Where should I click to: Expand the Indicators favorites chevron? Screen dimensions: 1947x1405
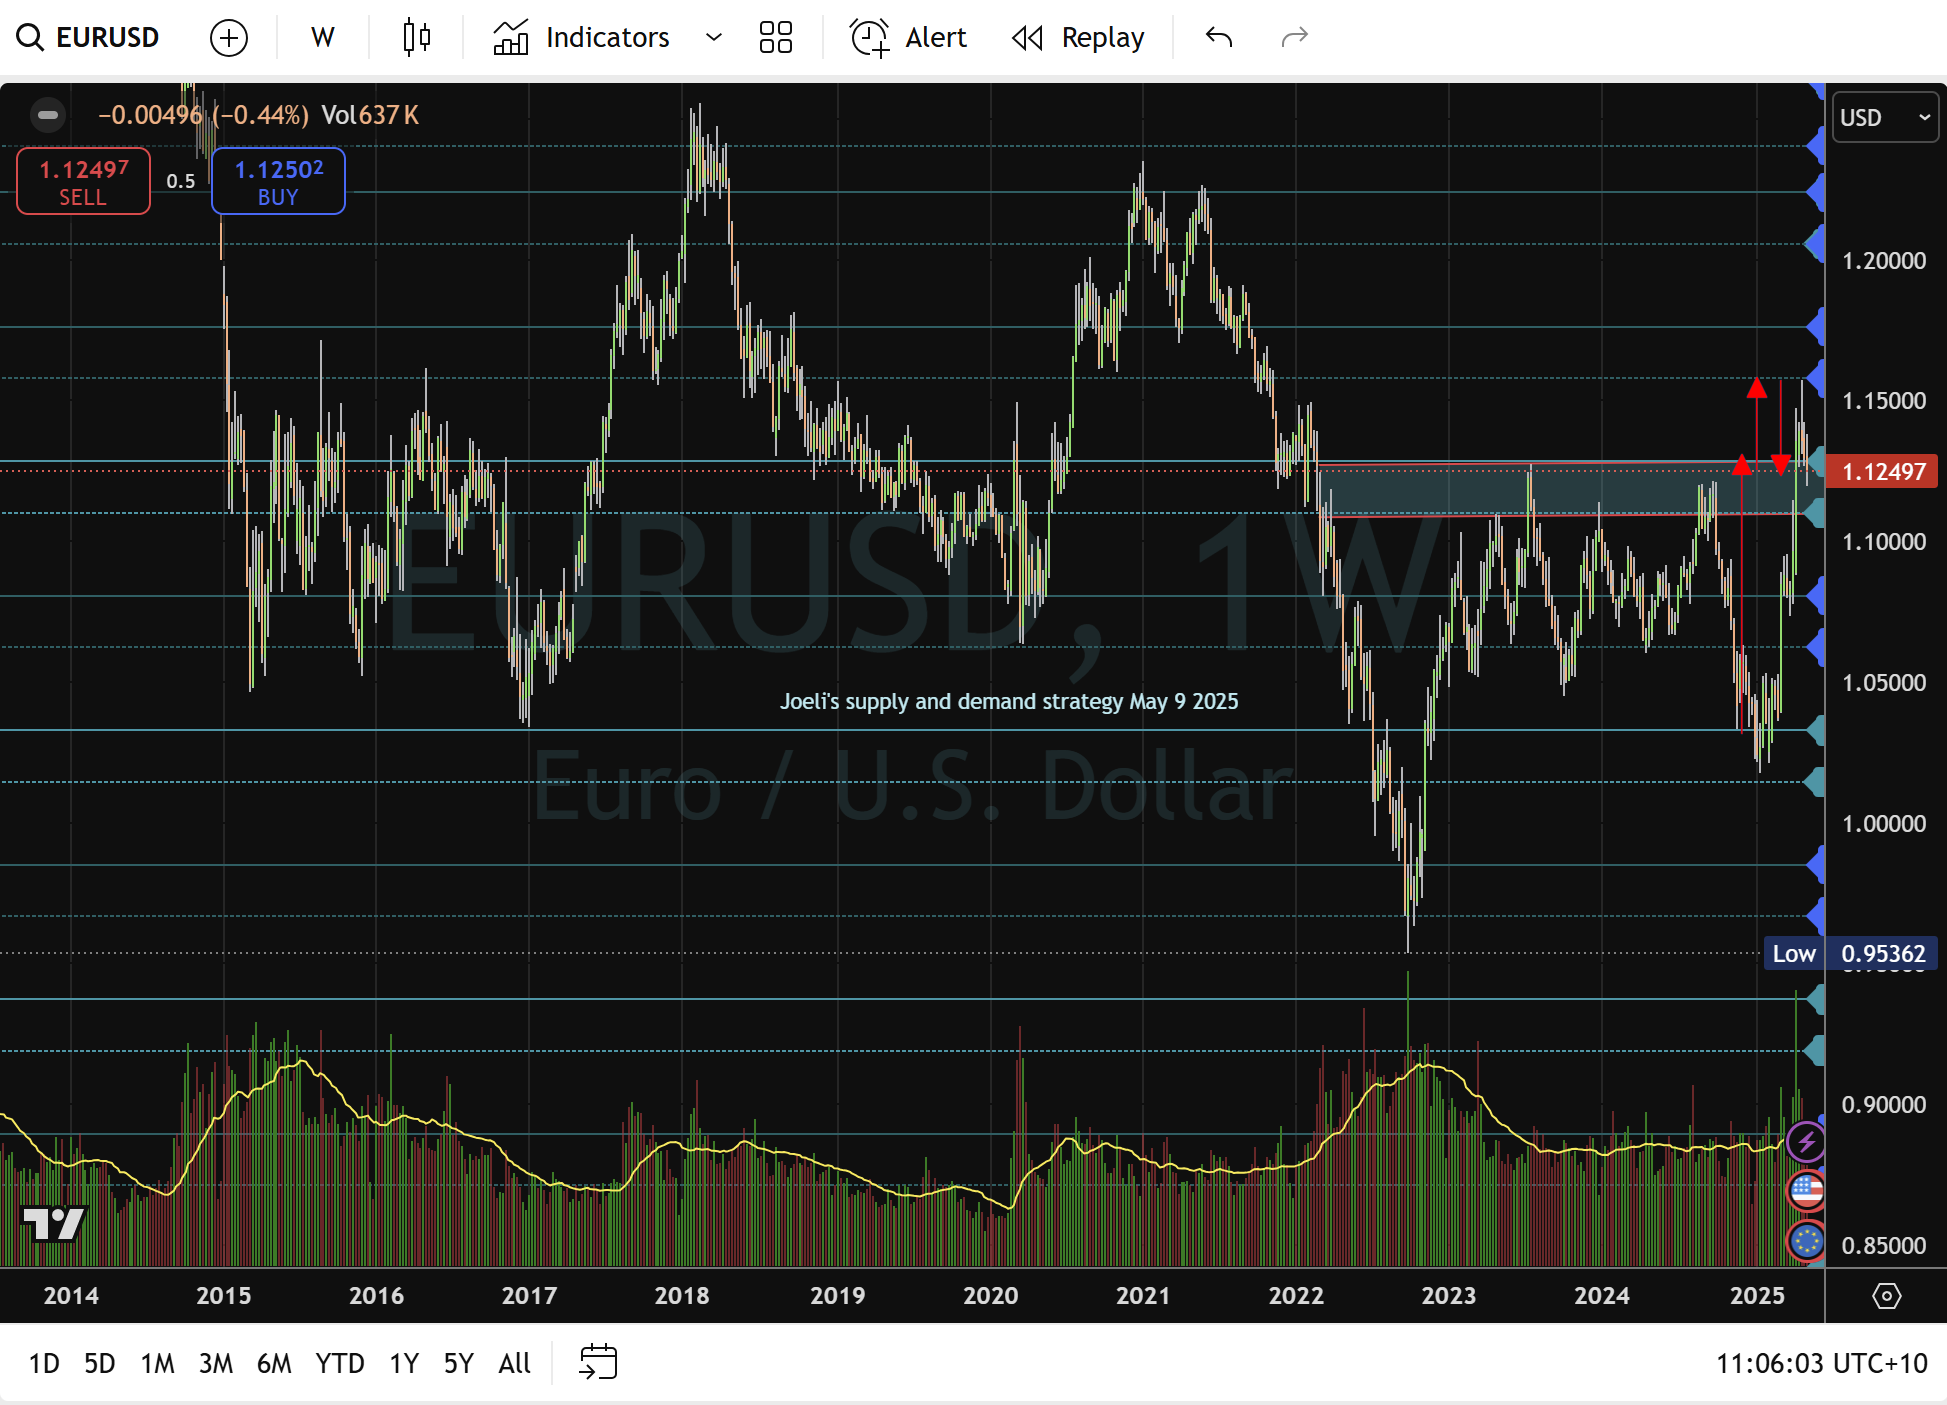[713, 38]
